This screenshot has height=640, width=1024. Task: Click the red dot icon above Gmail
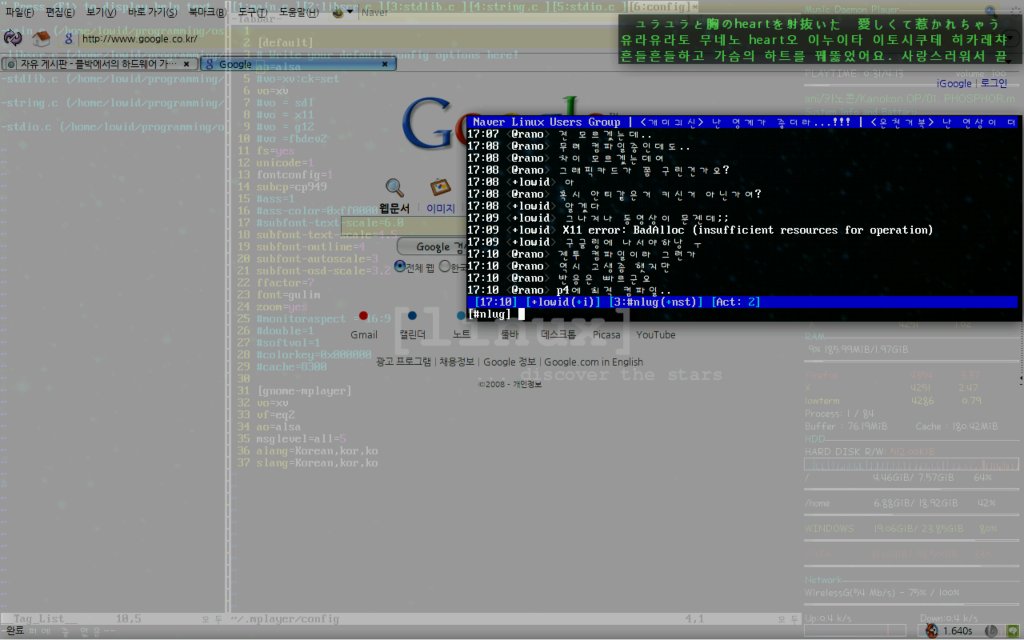tap(363, 316)
